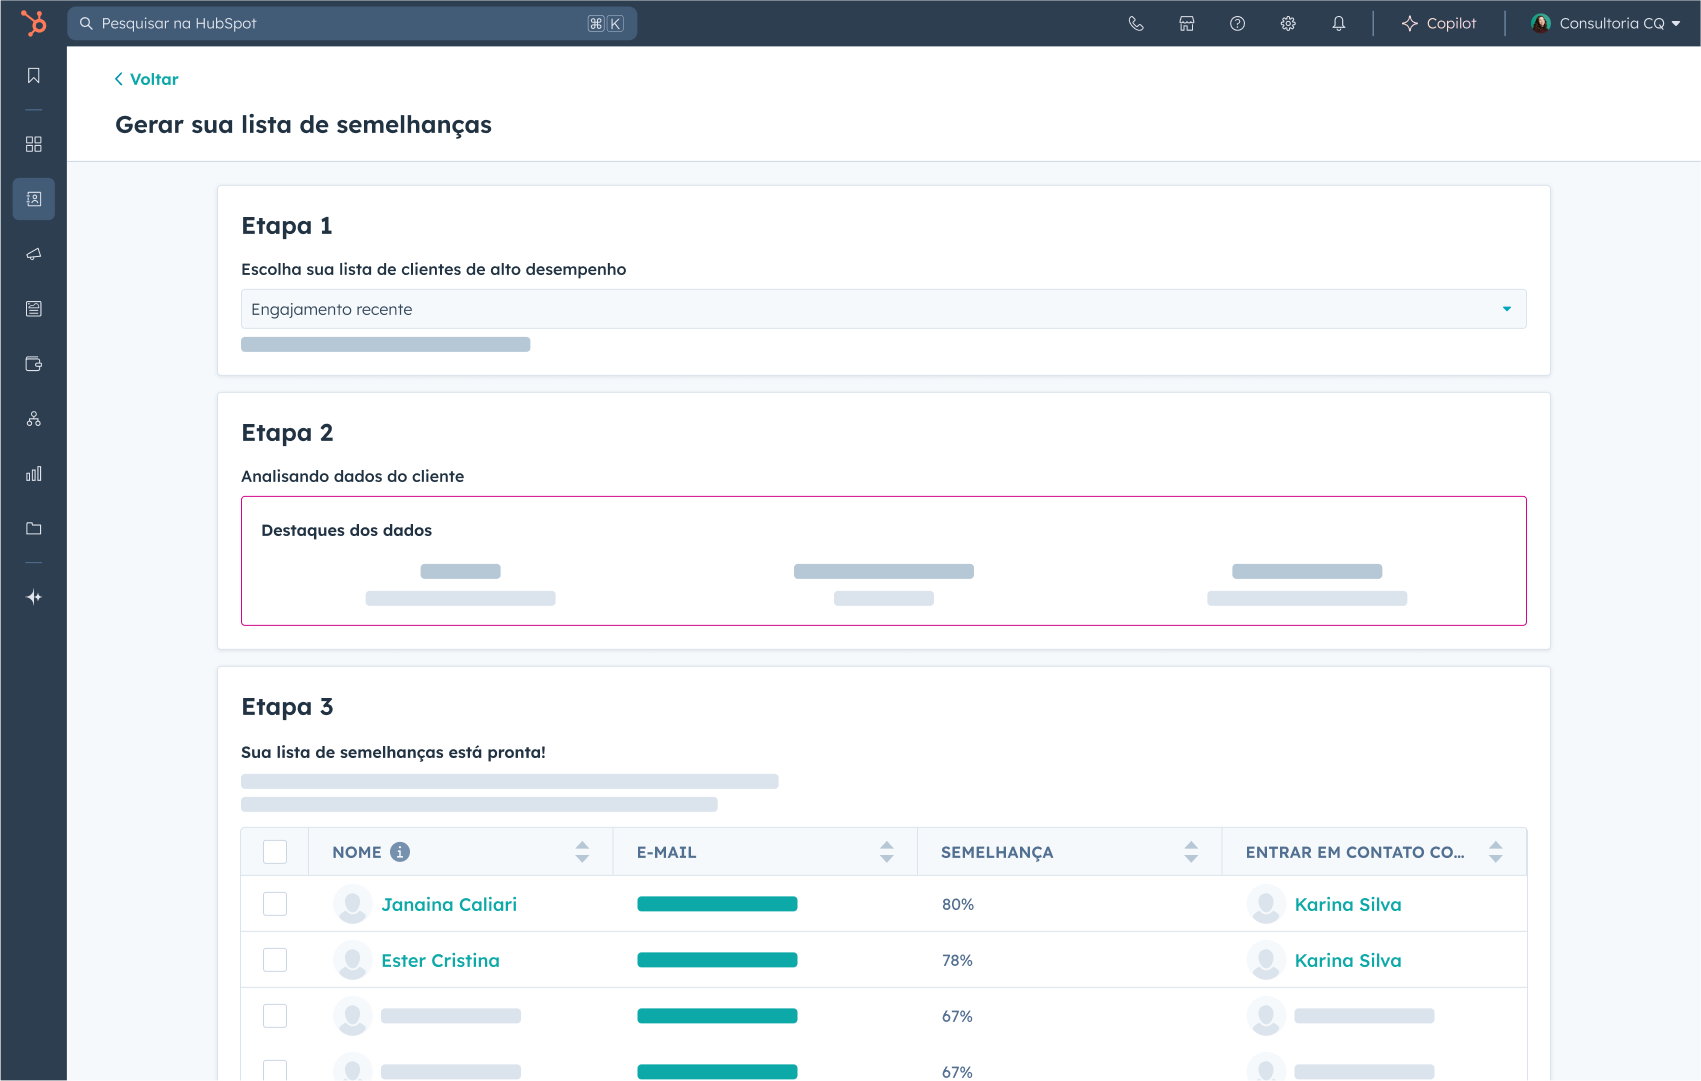This screenshot has width=1701, height=1081.
Task: Open the Copilot panel
Action: pyautogui.click(x=1438, y=23)
